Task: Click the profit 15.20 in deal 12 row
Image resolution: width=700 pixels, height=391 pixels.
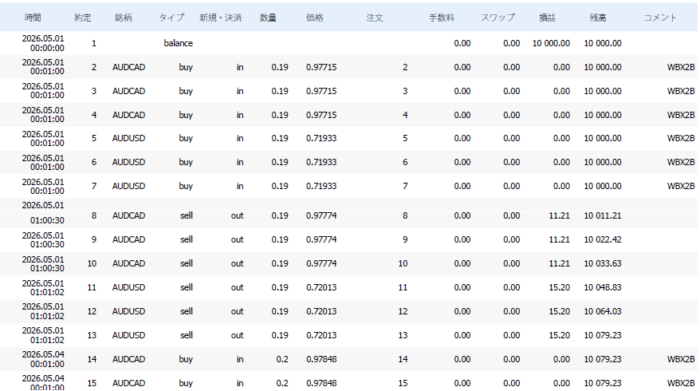Action: [x=559, y=312]
